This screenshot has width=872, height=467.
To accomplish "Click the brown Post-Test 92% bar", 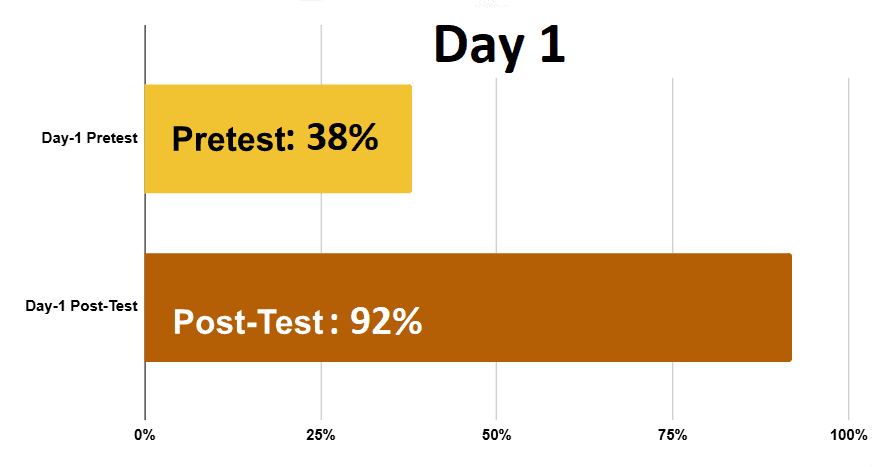I will 468,307.
